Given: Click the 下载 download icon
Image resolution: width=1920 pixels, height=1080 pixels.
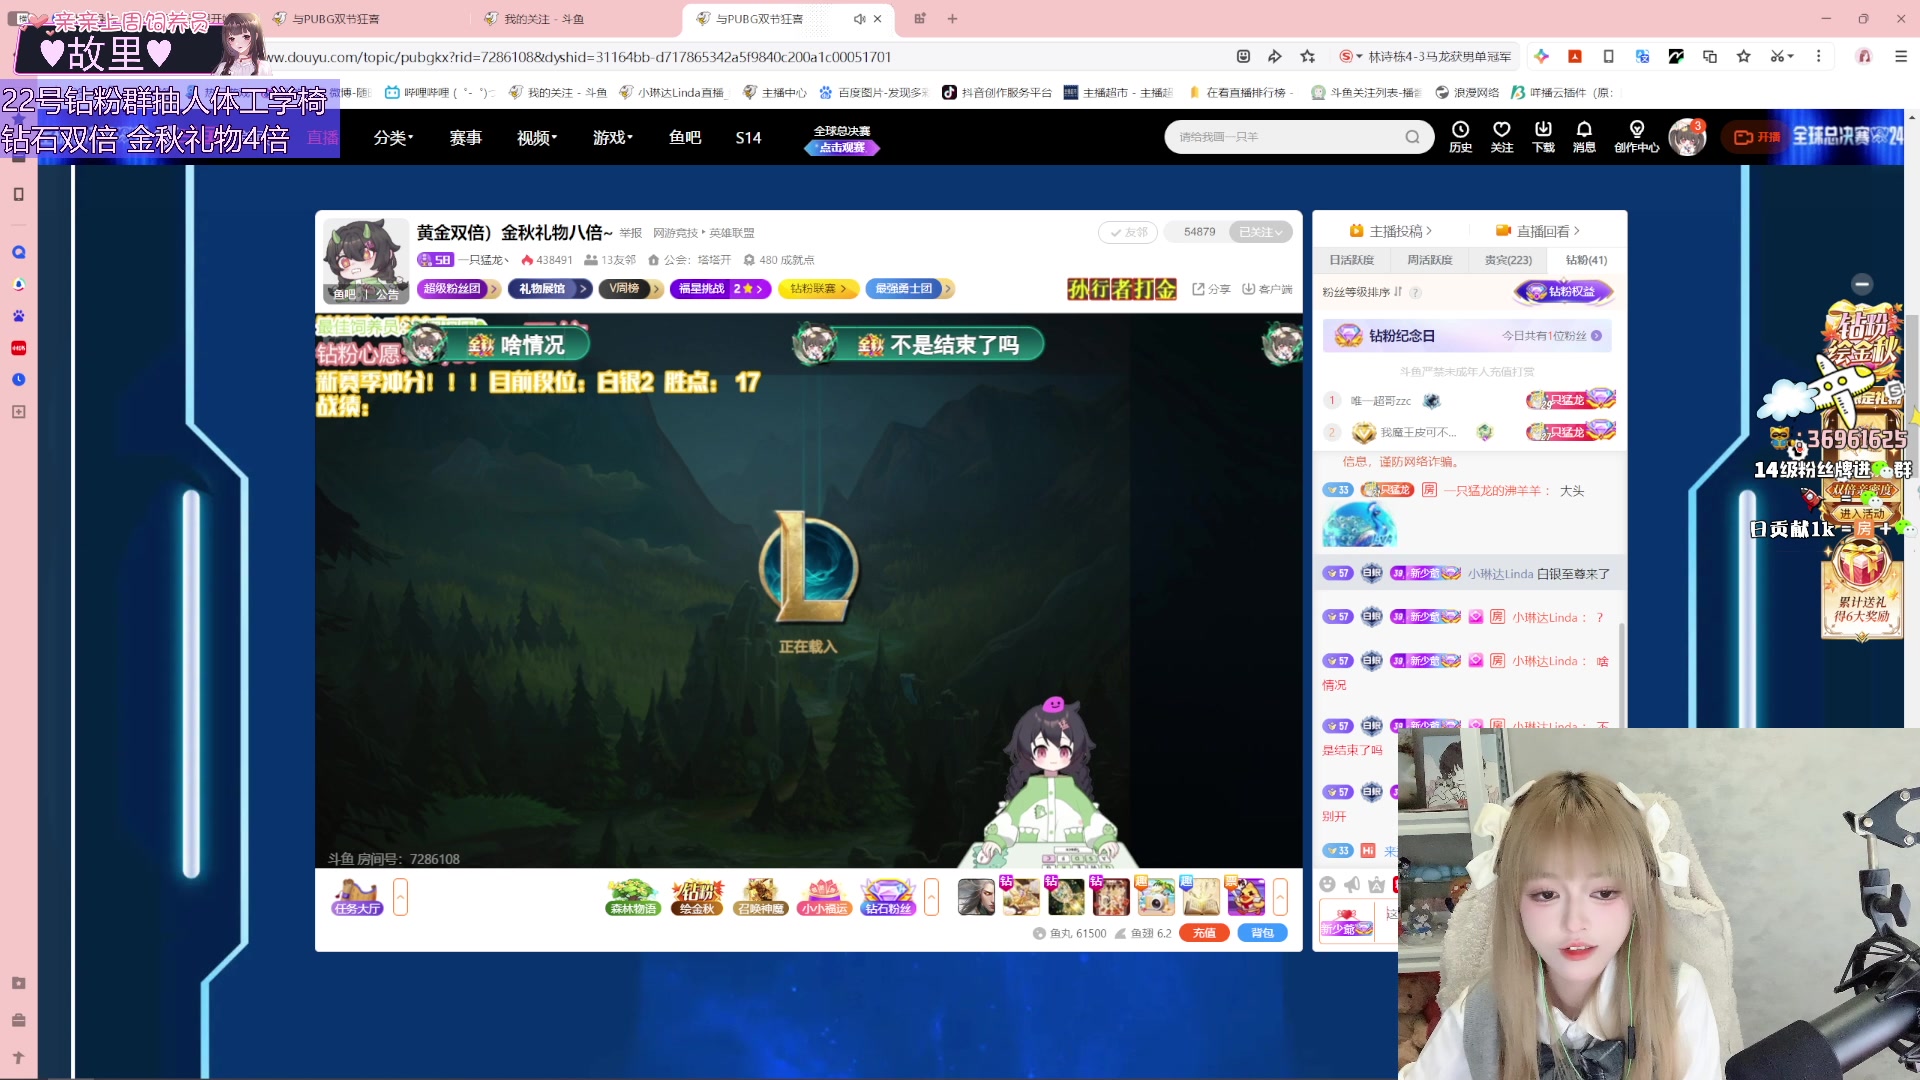Looking at the screenshot, I should (x=1543, y=136).
